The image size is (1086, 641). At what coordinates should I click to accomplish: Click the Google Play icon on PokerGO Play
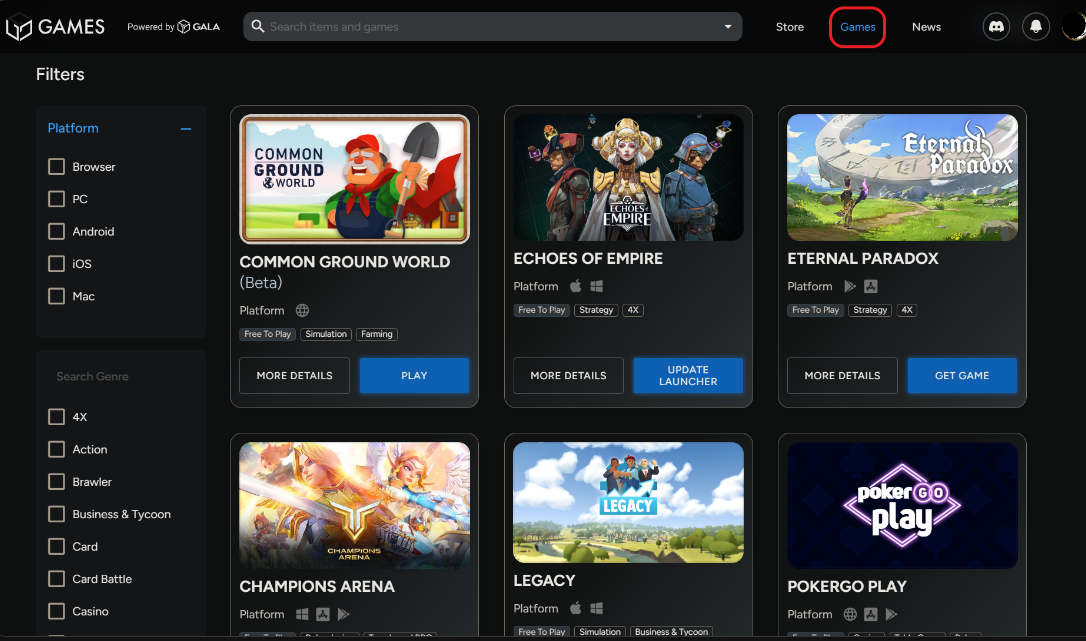point(891,614)
